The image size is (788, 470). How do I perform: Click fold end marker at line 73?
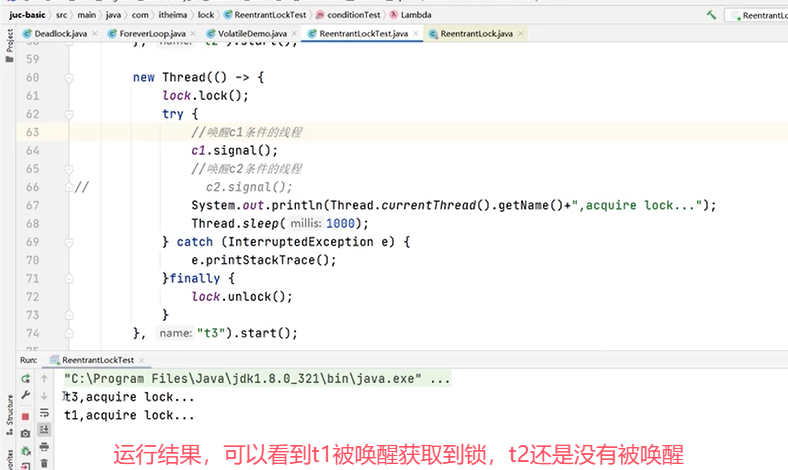point(69,315)
